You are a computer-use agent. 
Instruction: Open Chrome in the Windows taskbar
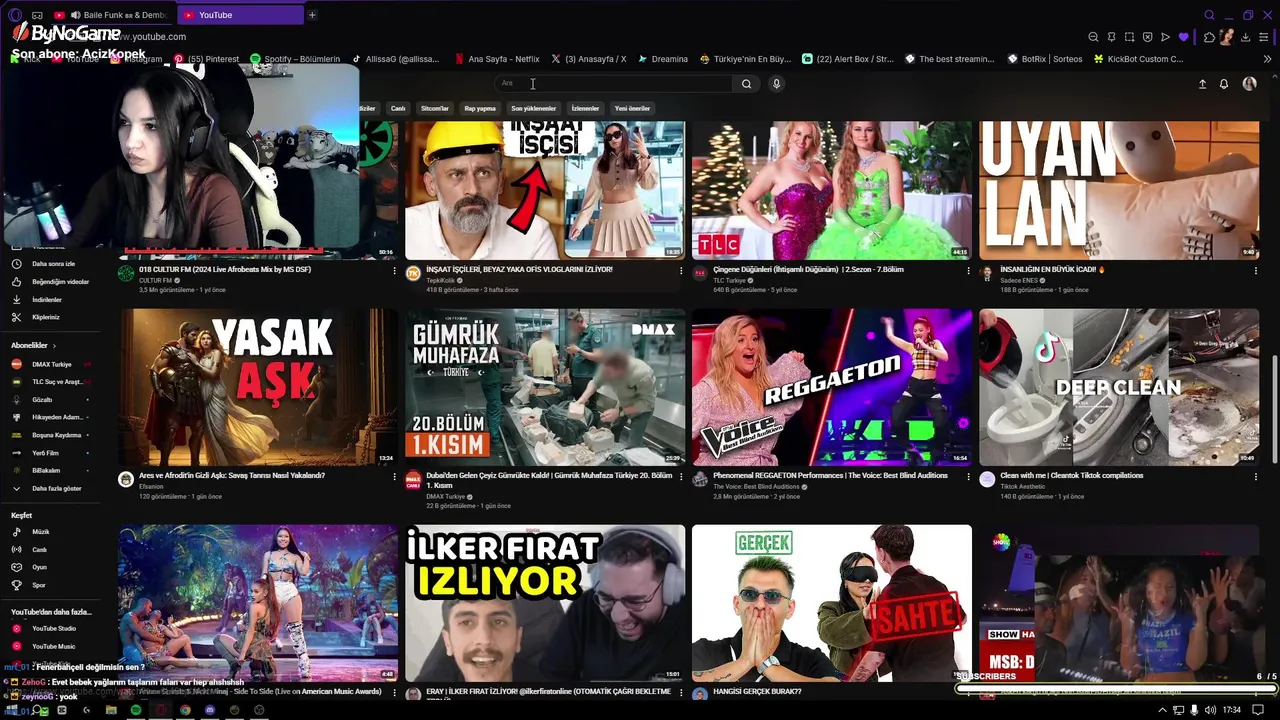click(185, 710)
